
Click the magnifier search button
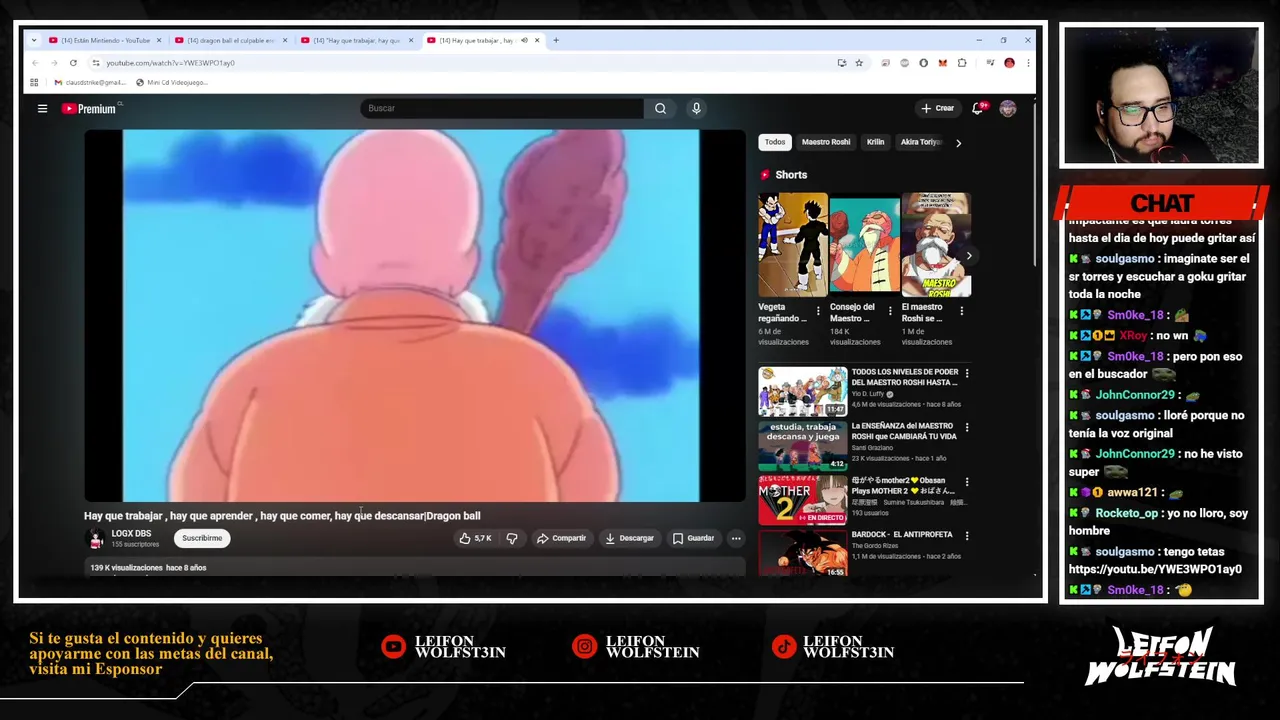coord(660,108)
